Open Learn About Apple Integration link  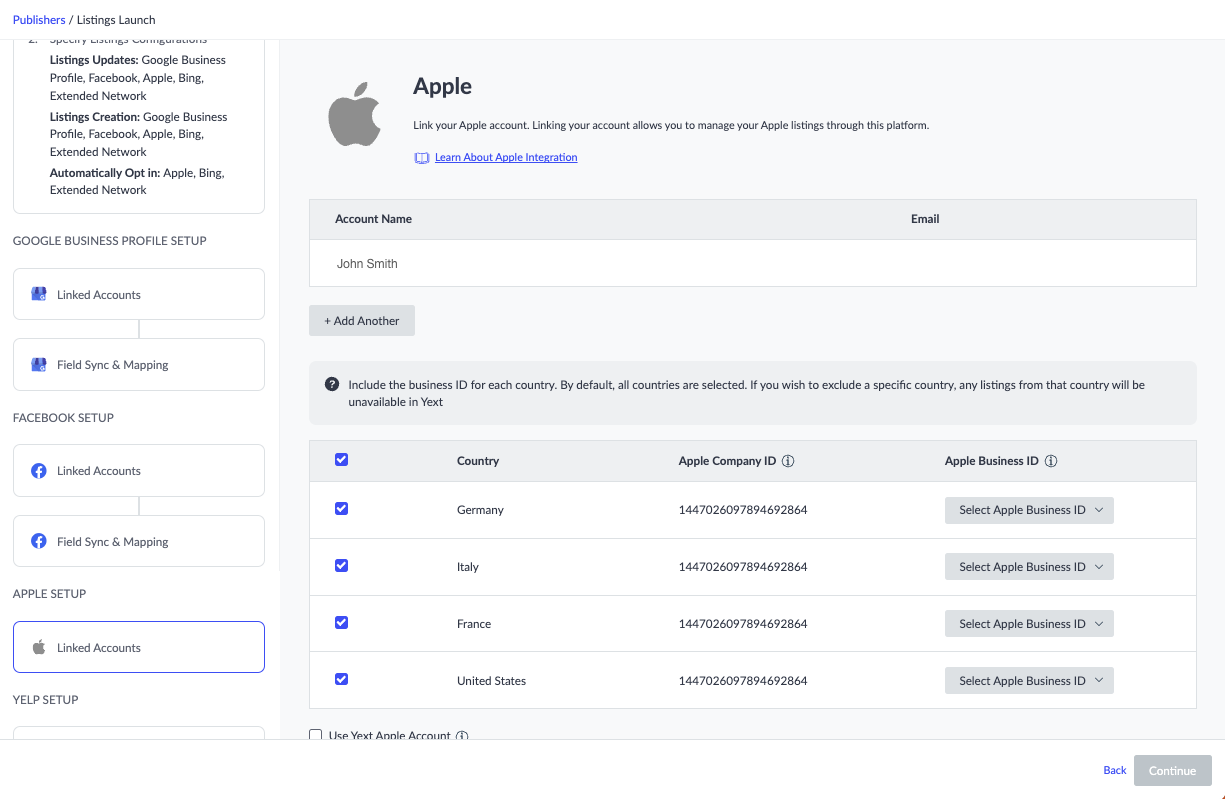pos(506,158)
